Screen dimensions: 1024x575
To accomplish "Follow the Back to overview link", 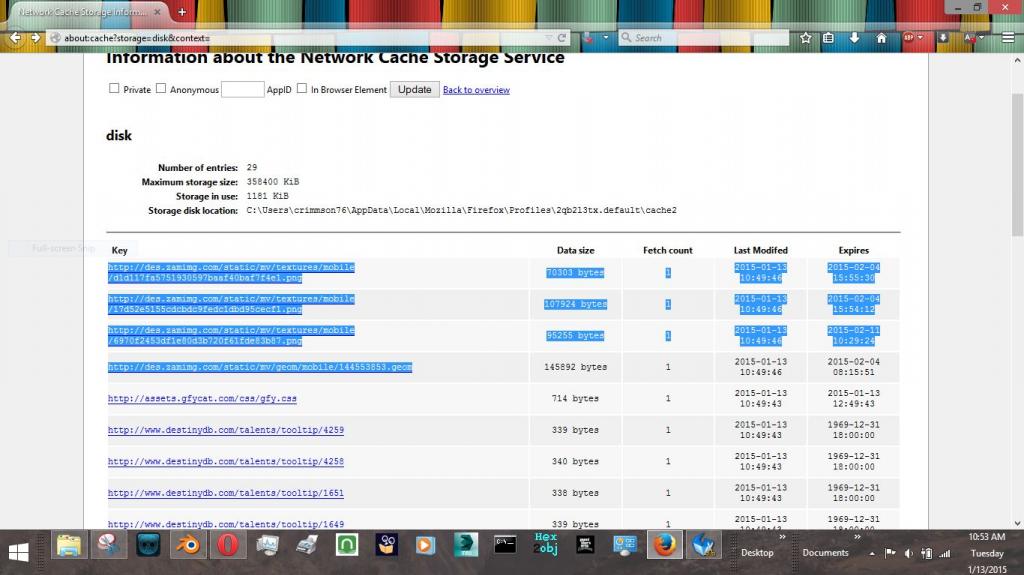I will pos(476,90).
